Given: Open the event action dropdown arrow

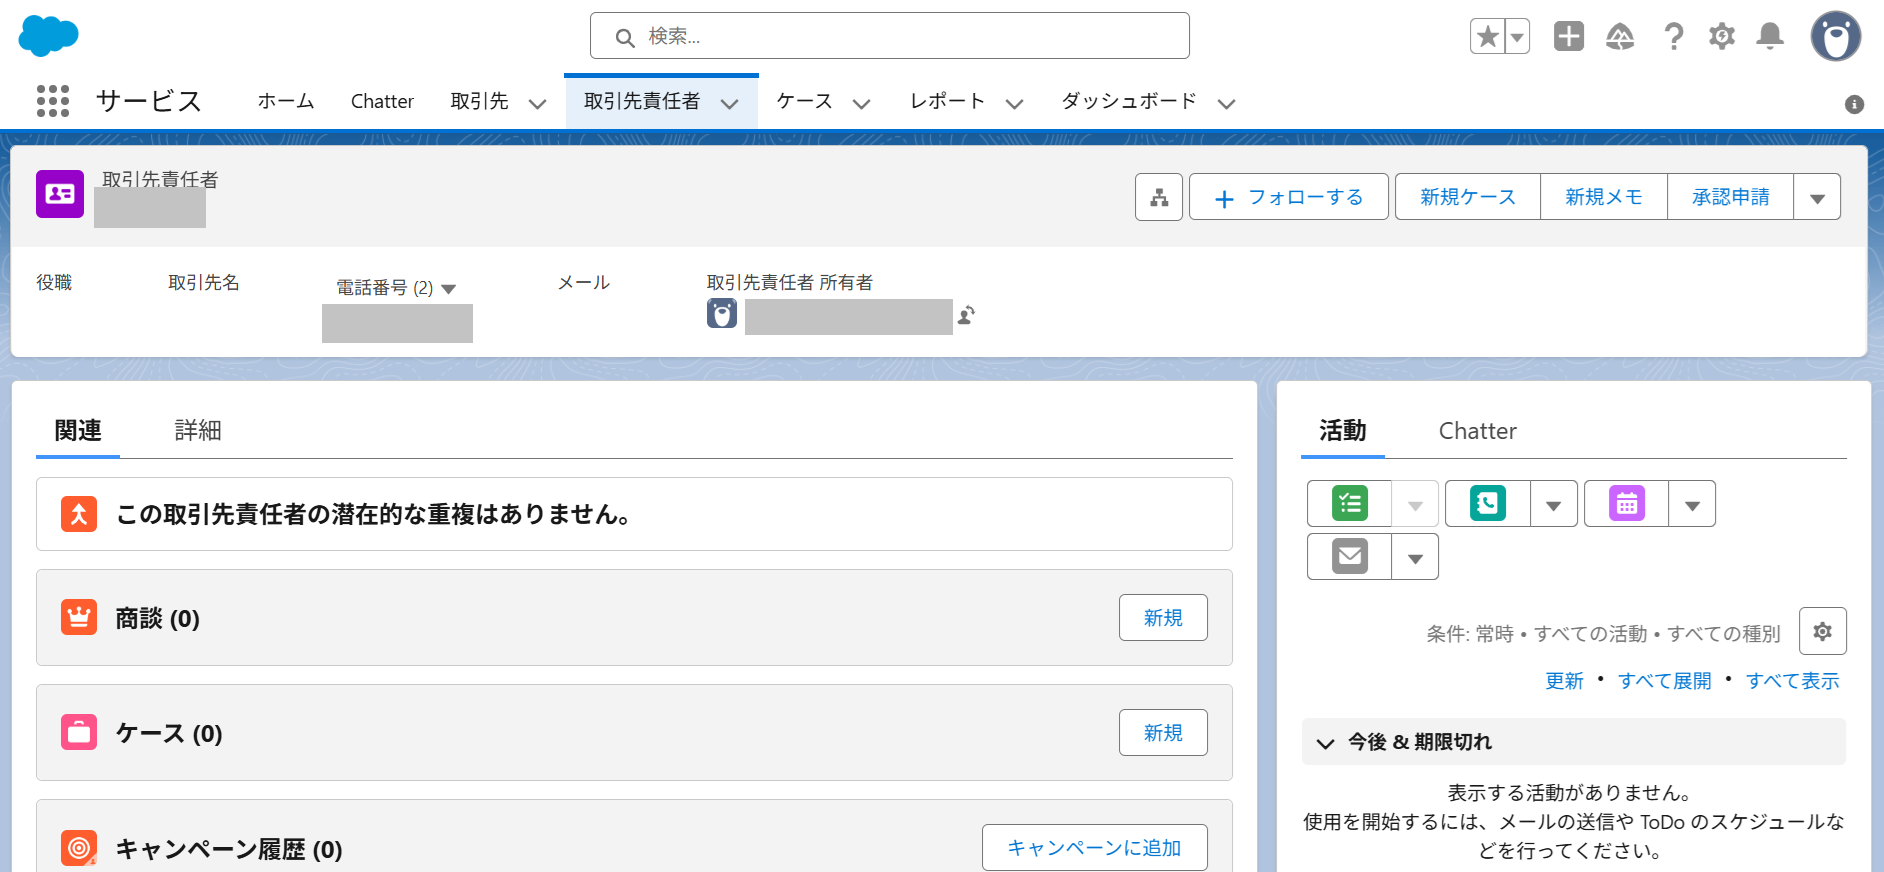Looking at the screenshot, I should coord(1692,504).
